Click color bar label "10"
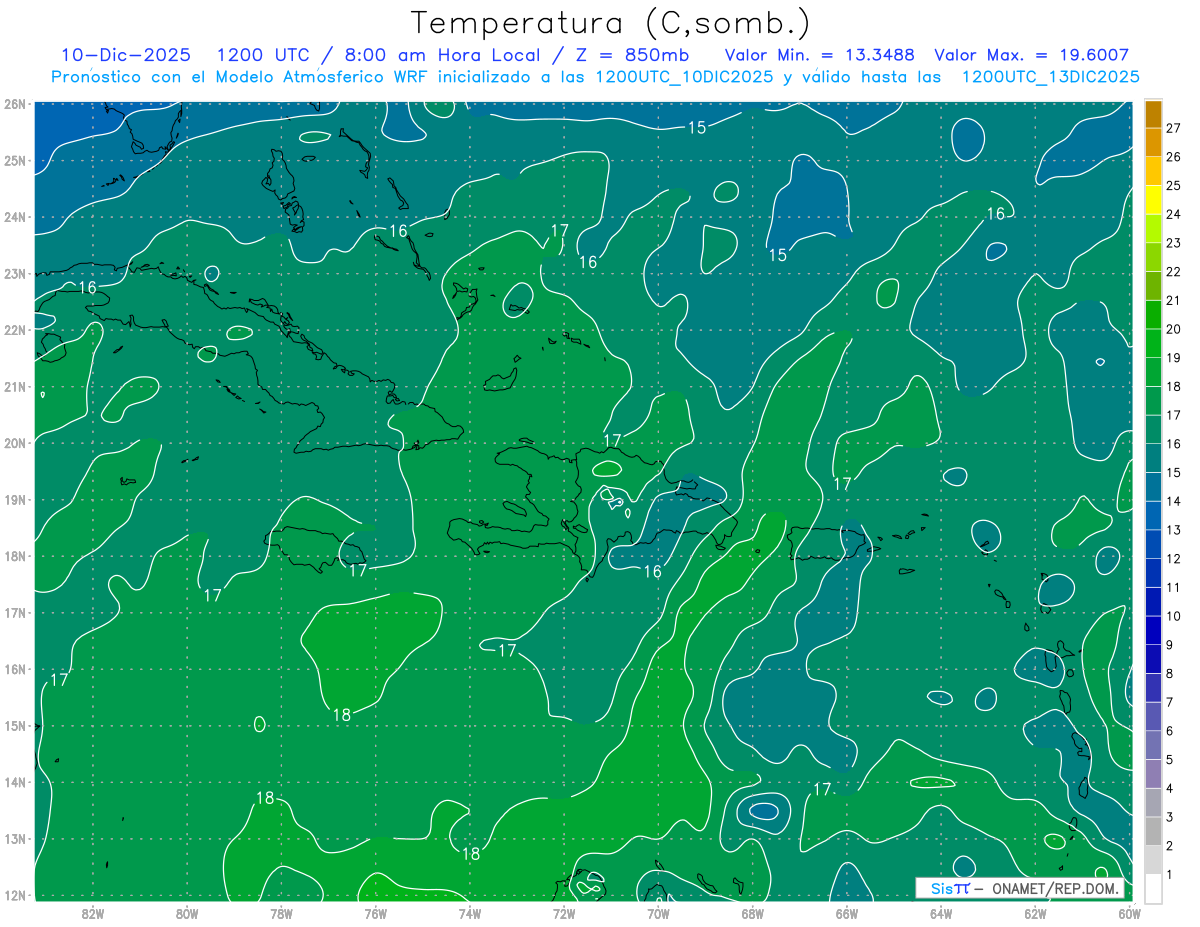The image size is (1200, 927). (1174, 616)
